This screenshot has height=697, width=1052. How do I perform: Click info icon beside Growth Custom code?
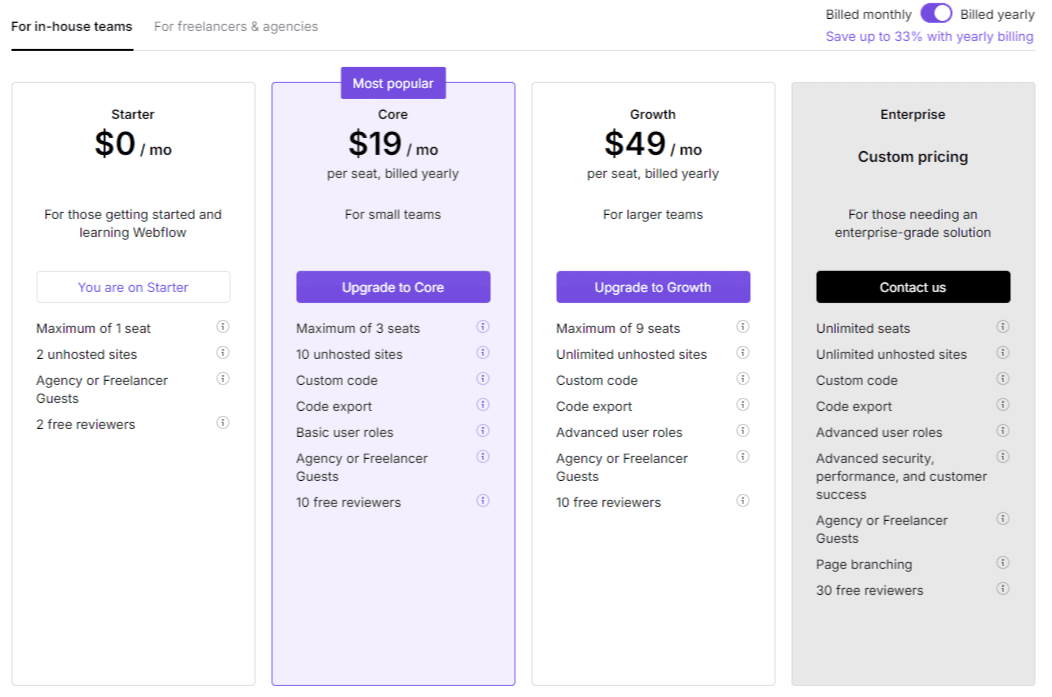point(743,379)
